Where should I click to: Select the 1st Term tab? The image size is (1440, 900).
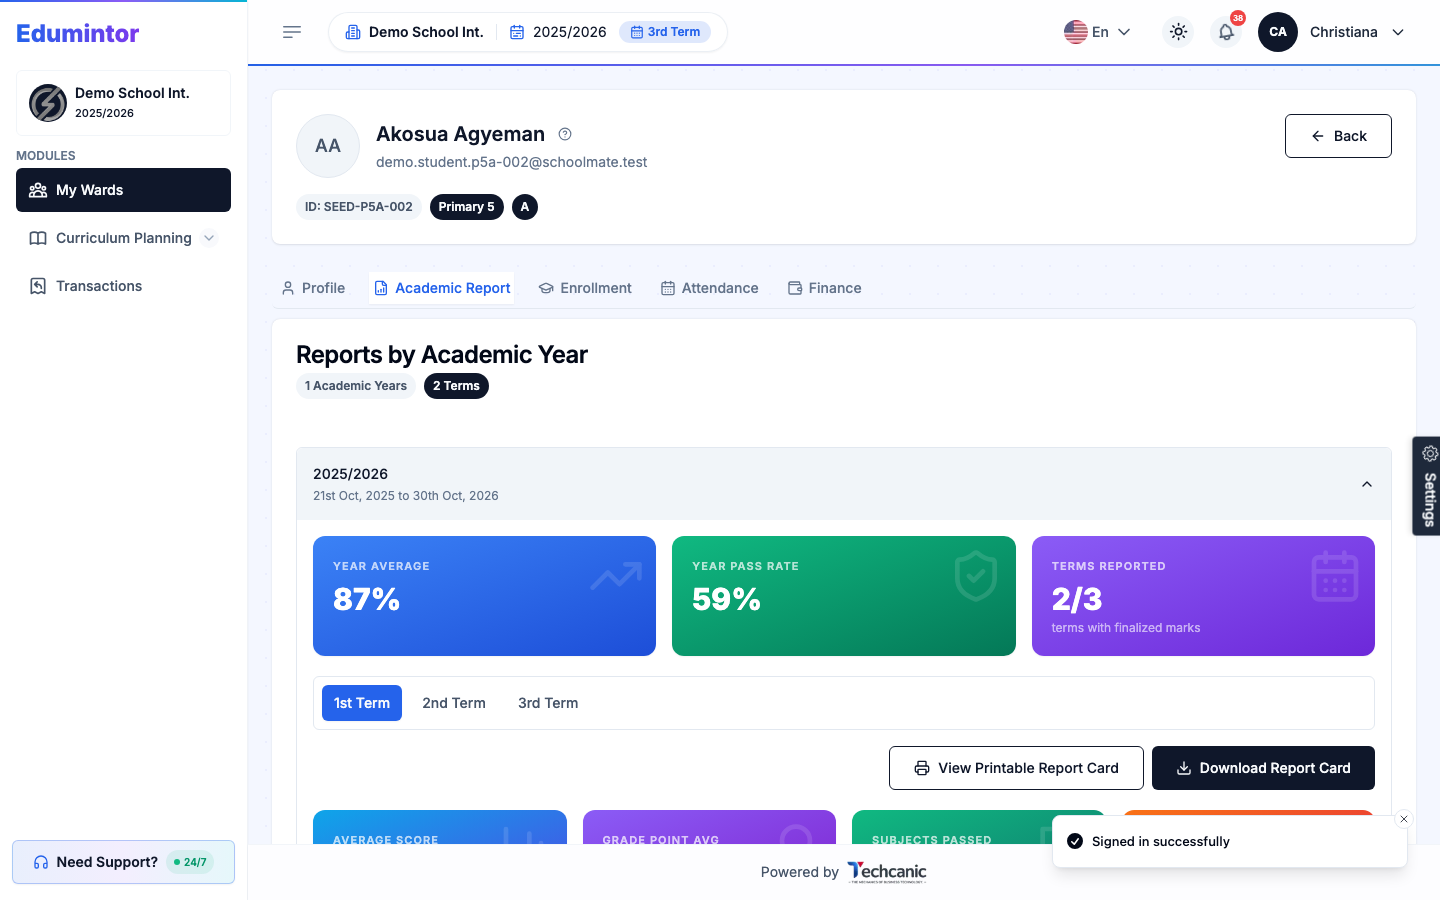click(x=362, y=703)
